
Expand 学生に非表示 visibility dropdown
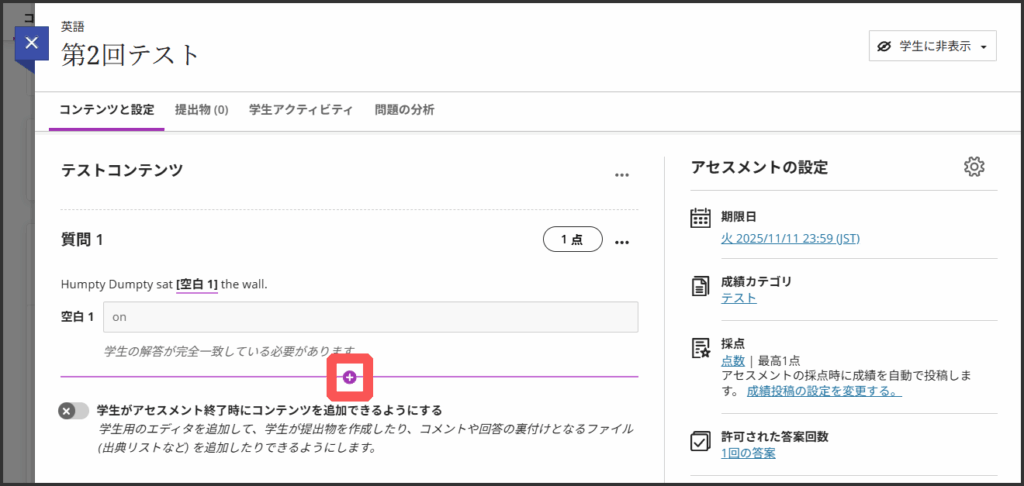pyautogui.click(x=932, y=47)
